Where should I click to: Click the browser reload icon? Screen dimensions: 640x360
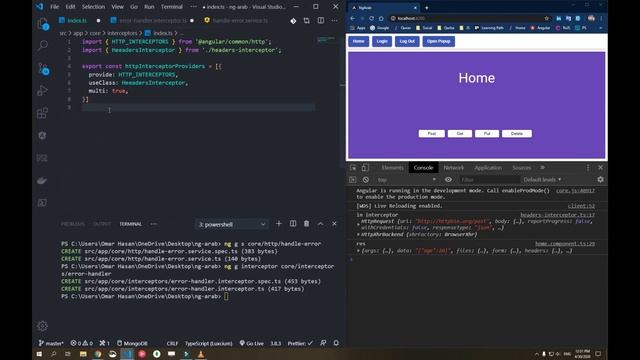(371, 18)
